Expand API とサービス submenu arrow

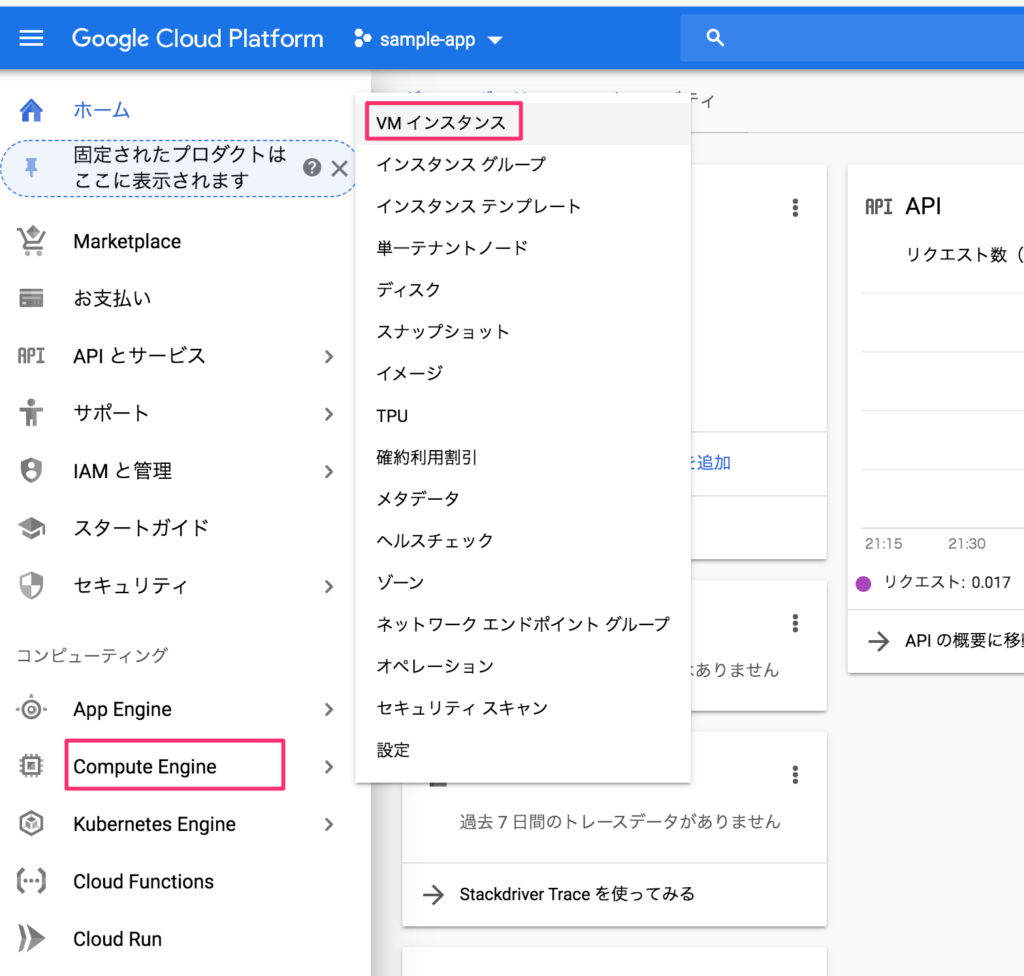tap(329, 356)
